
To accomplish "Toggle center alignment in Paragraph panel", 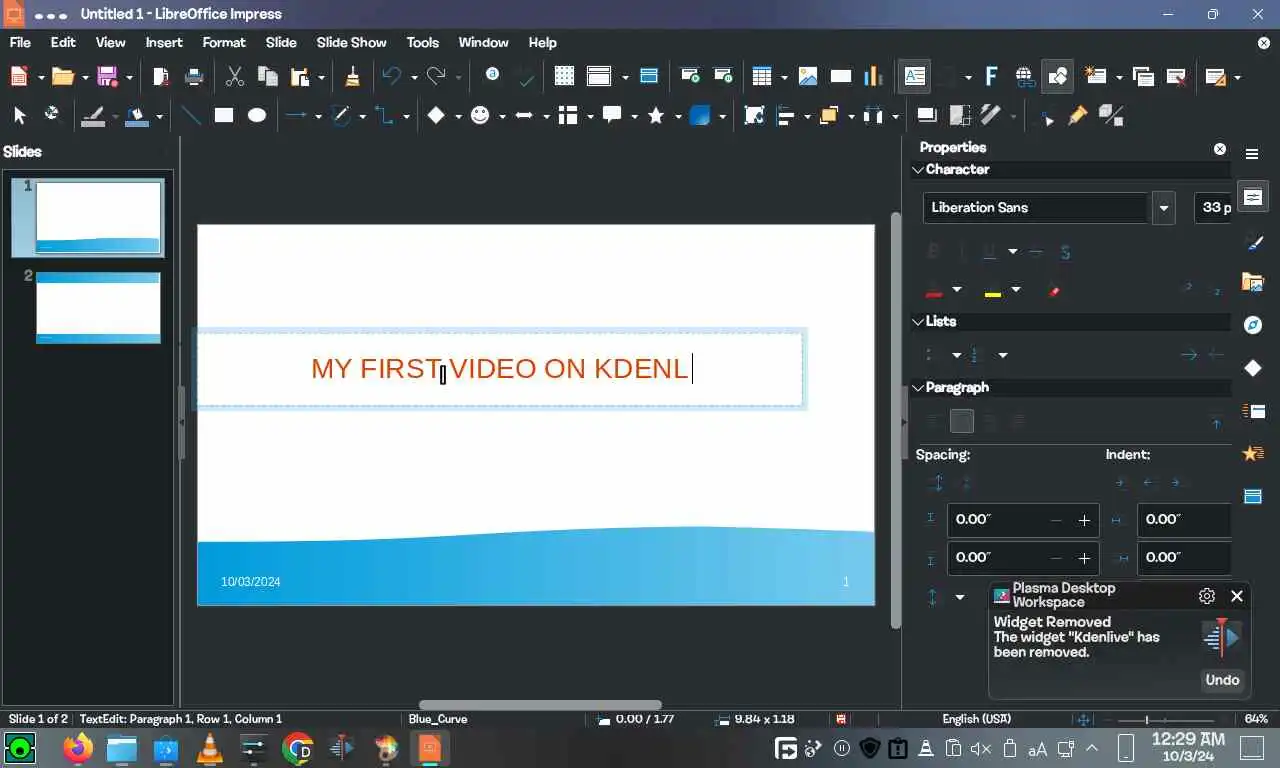I will click(962, 421).
